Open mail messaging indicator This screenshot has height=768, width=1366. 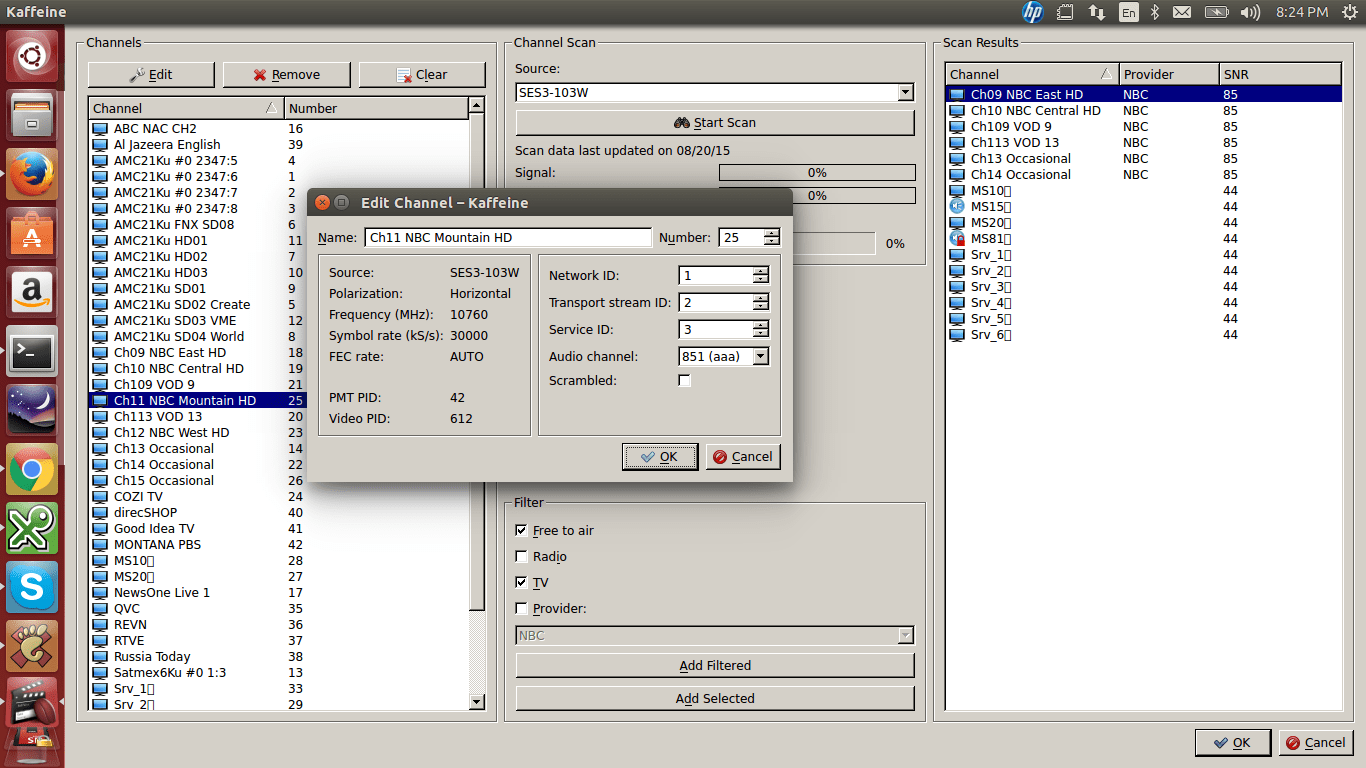coord(1182,12)
